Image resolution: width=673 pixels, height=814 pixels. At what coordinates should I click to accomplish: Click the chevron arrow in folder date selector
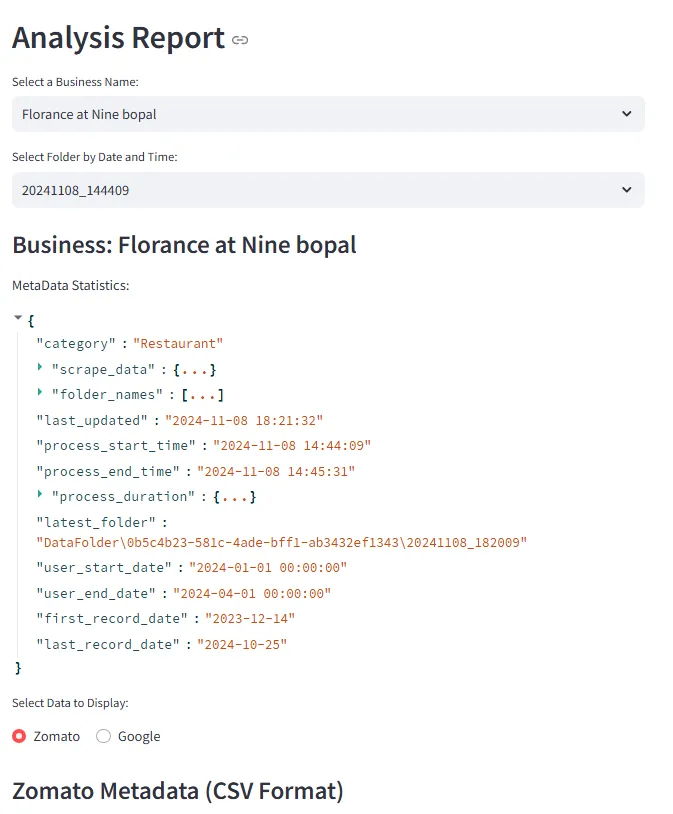pos(626,190)
